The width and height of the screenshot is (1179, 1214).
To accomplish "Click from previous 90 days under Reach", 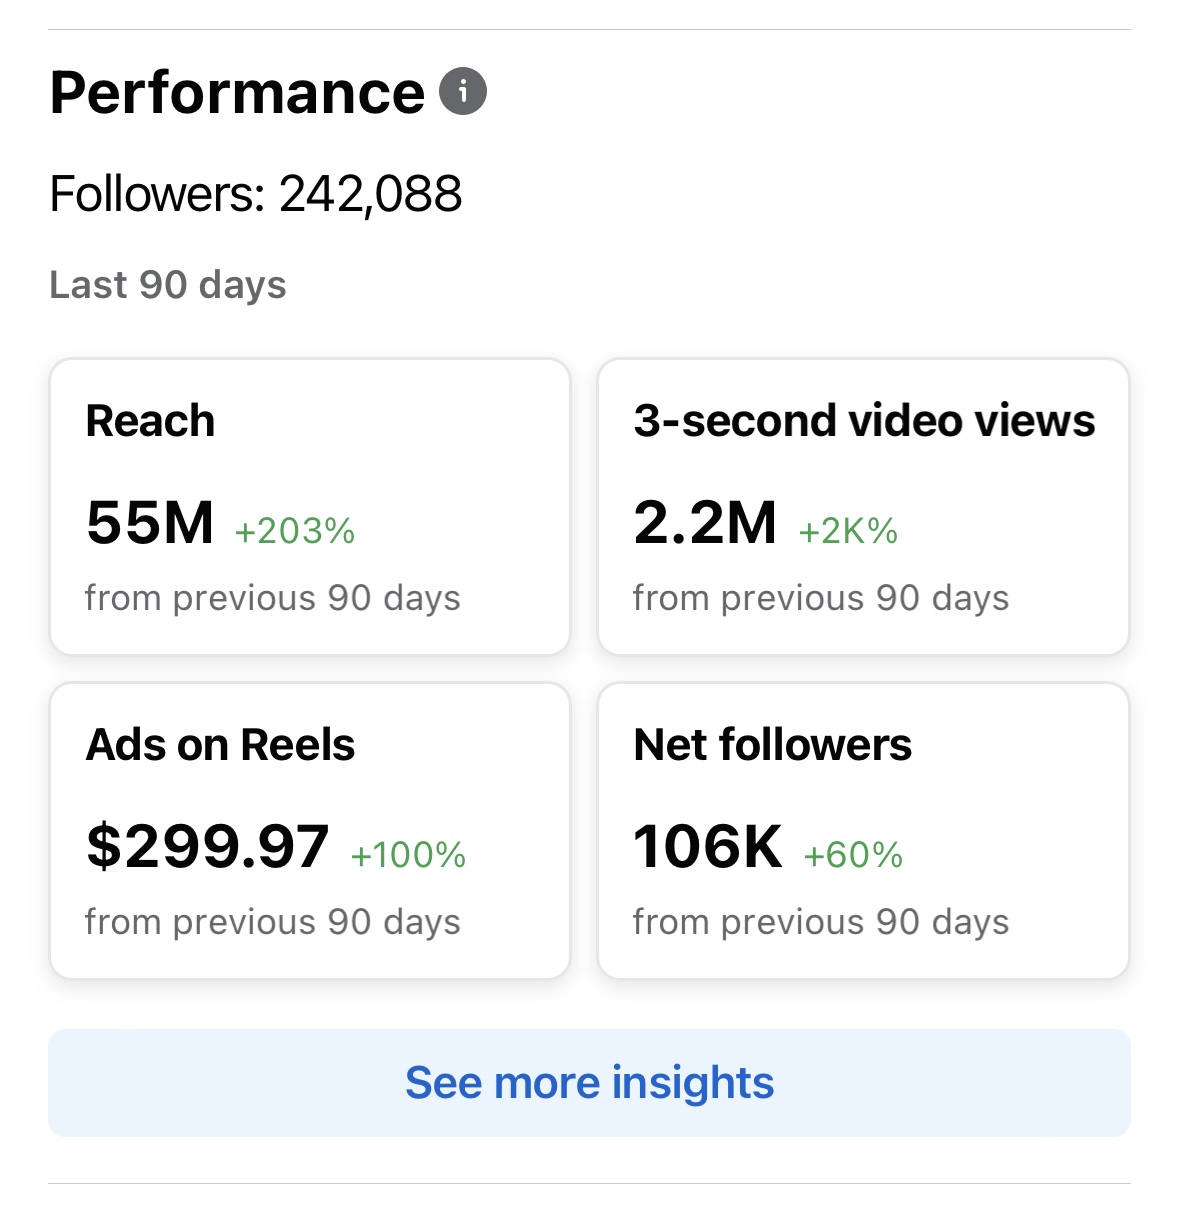I will click(272, 597).
